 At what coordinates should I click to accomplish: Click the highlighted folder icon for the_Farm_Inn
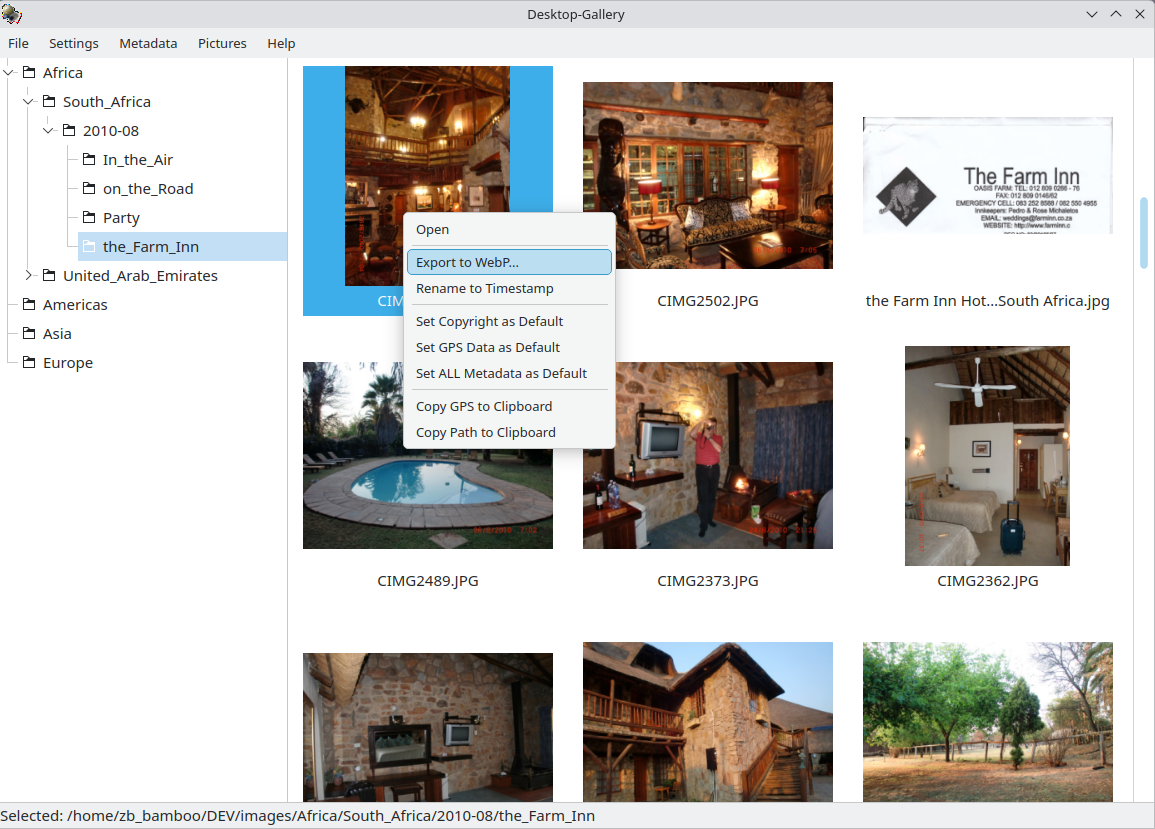[88, 246]
